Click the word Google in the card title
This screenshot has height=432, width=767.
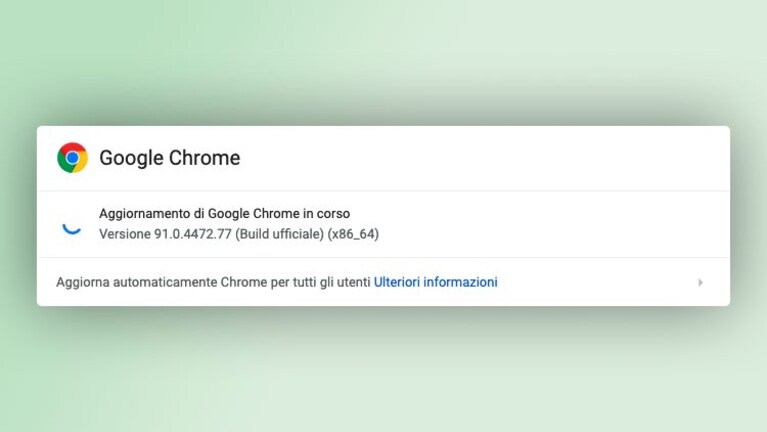tap(131, 159)
